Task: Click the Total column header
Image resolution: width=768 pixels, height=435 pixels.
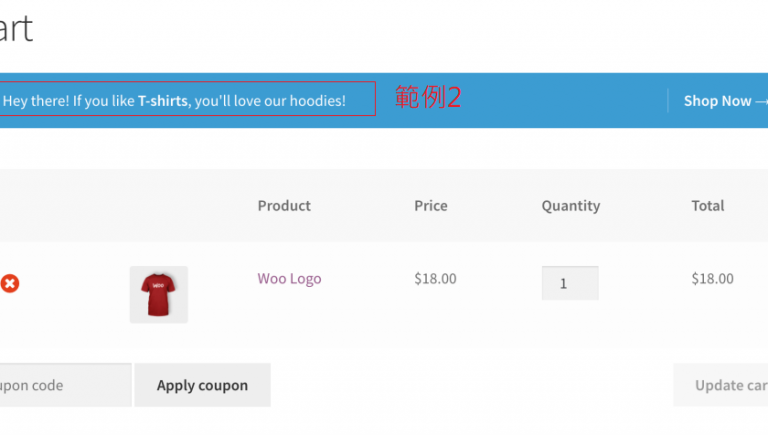Action: pos(708,206)
